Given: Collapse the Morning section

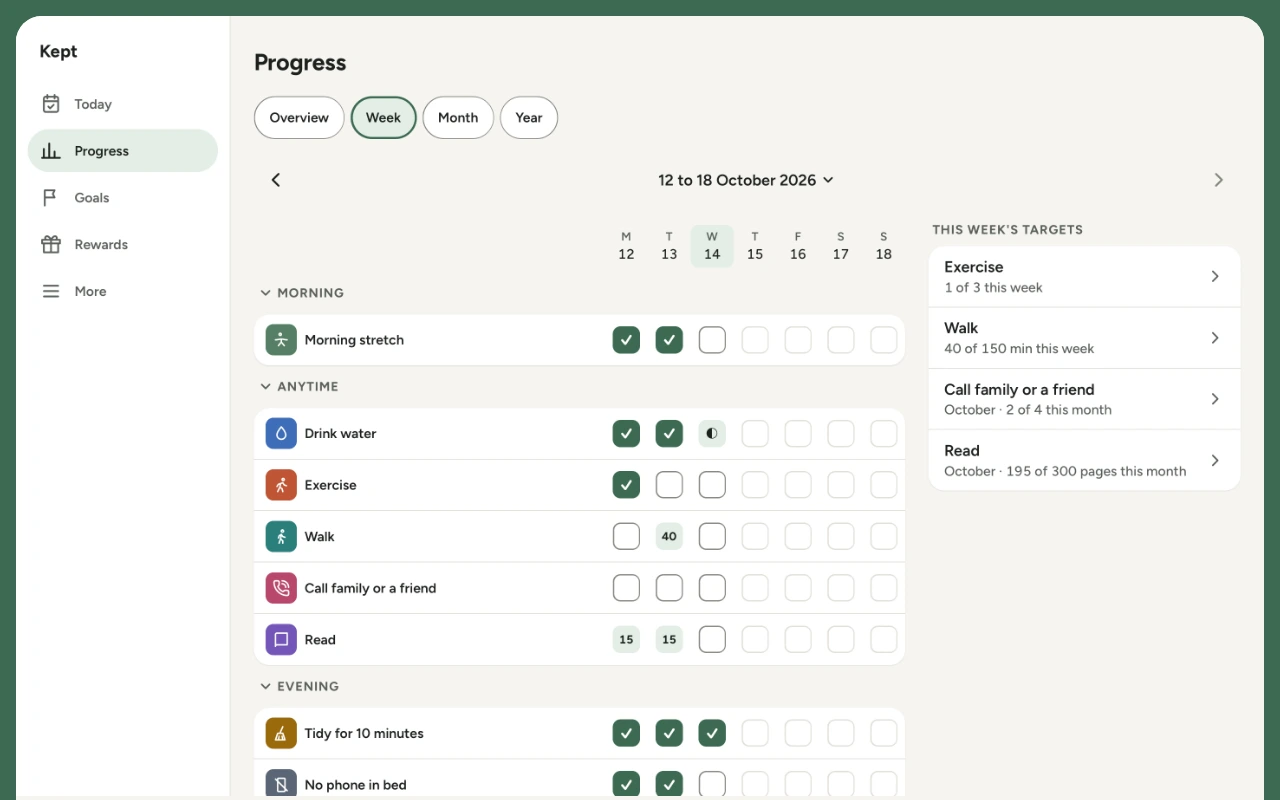Looking at the screenshot, I should (x=302, y=293).
